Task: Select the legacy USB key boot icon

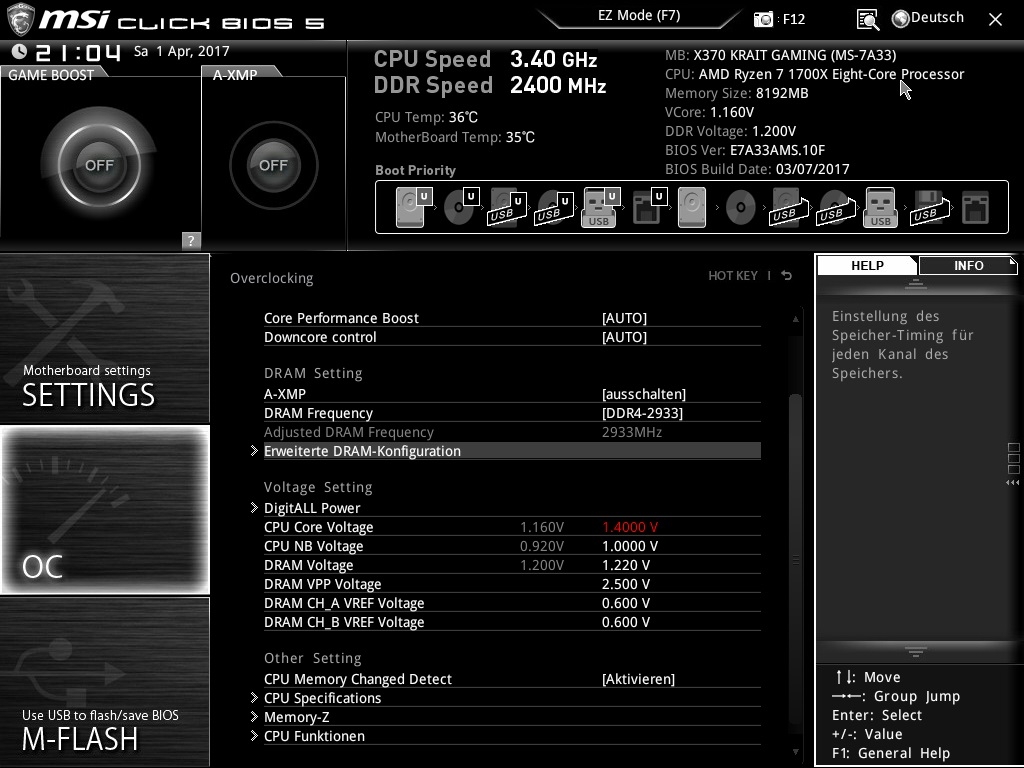Action: click(x=880, y=208)
